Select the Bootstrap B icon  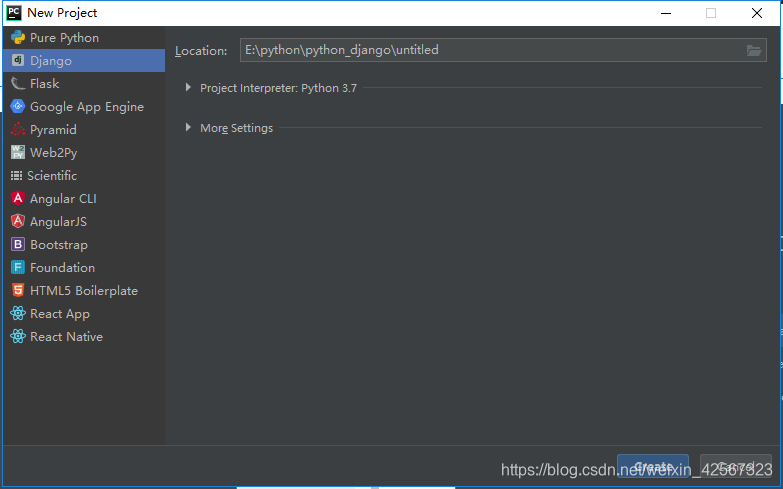coord(18,244)
